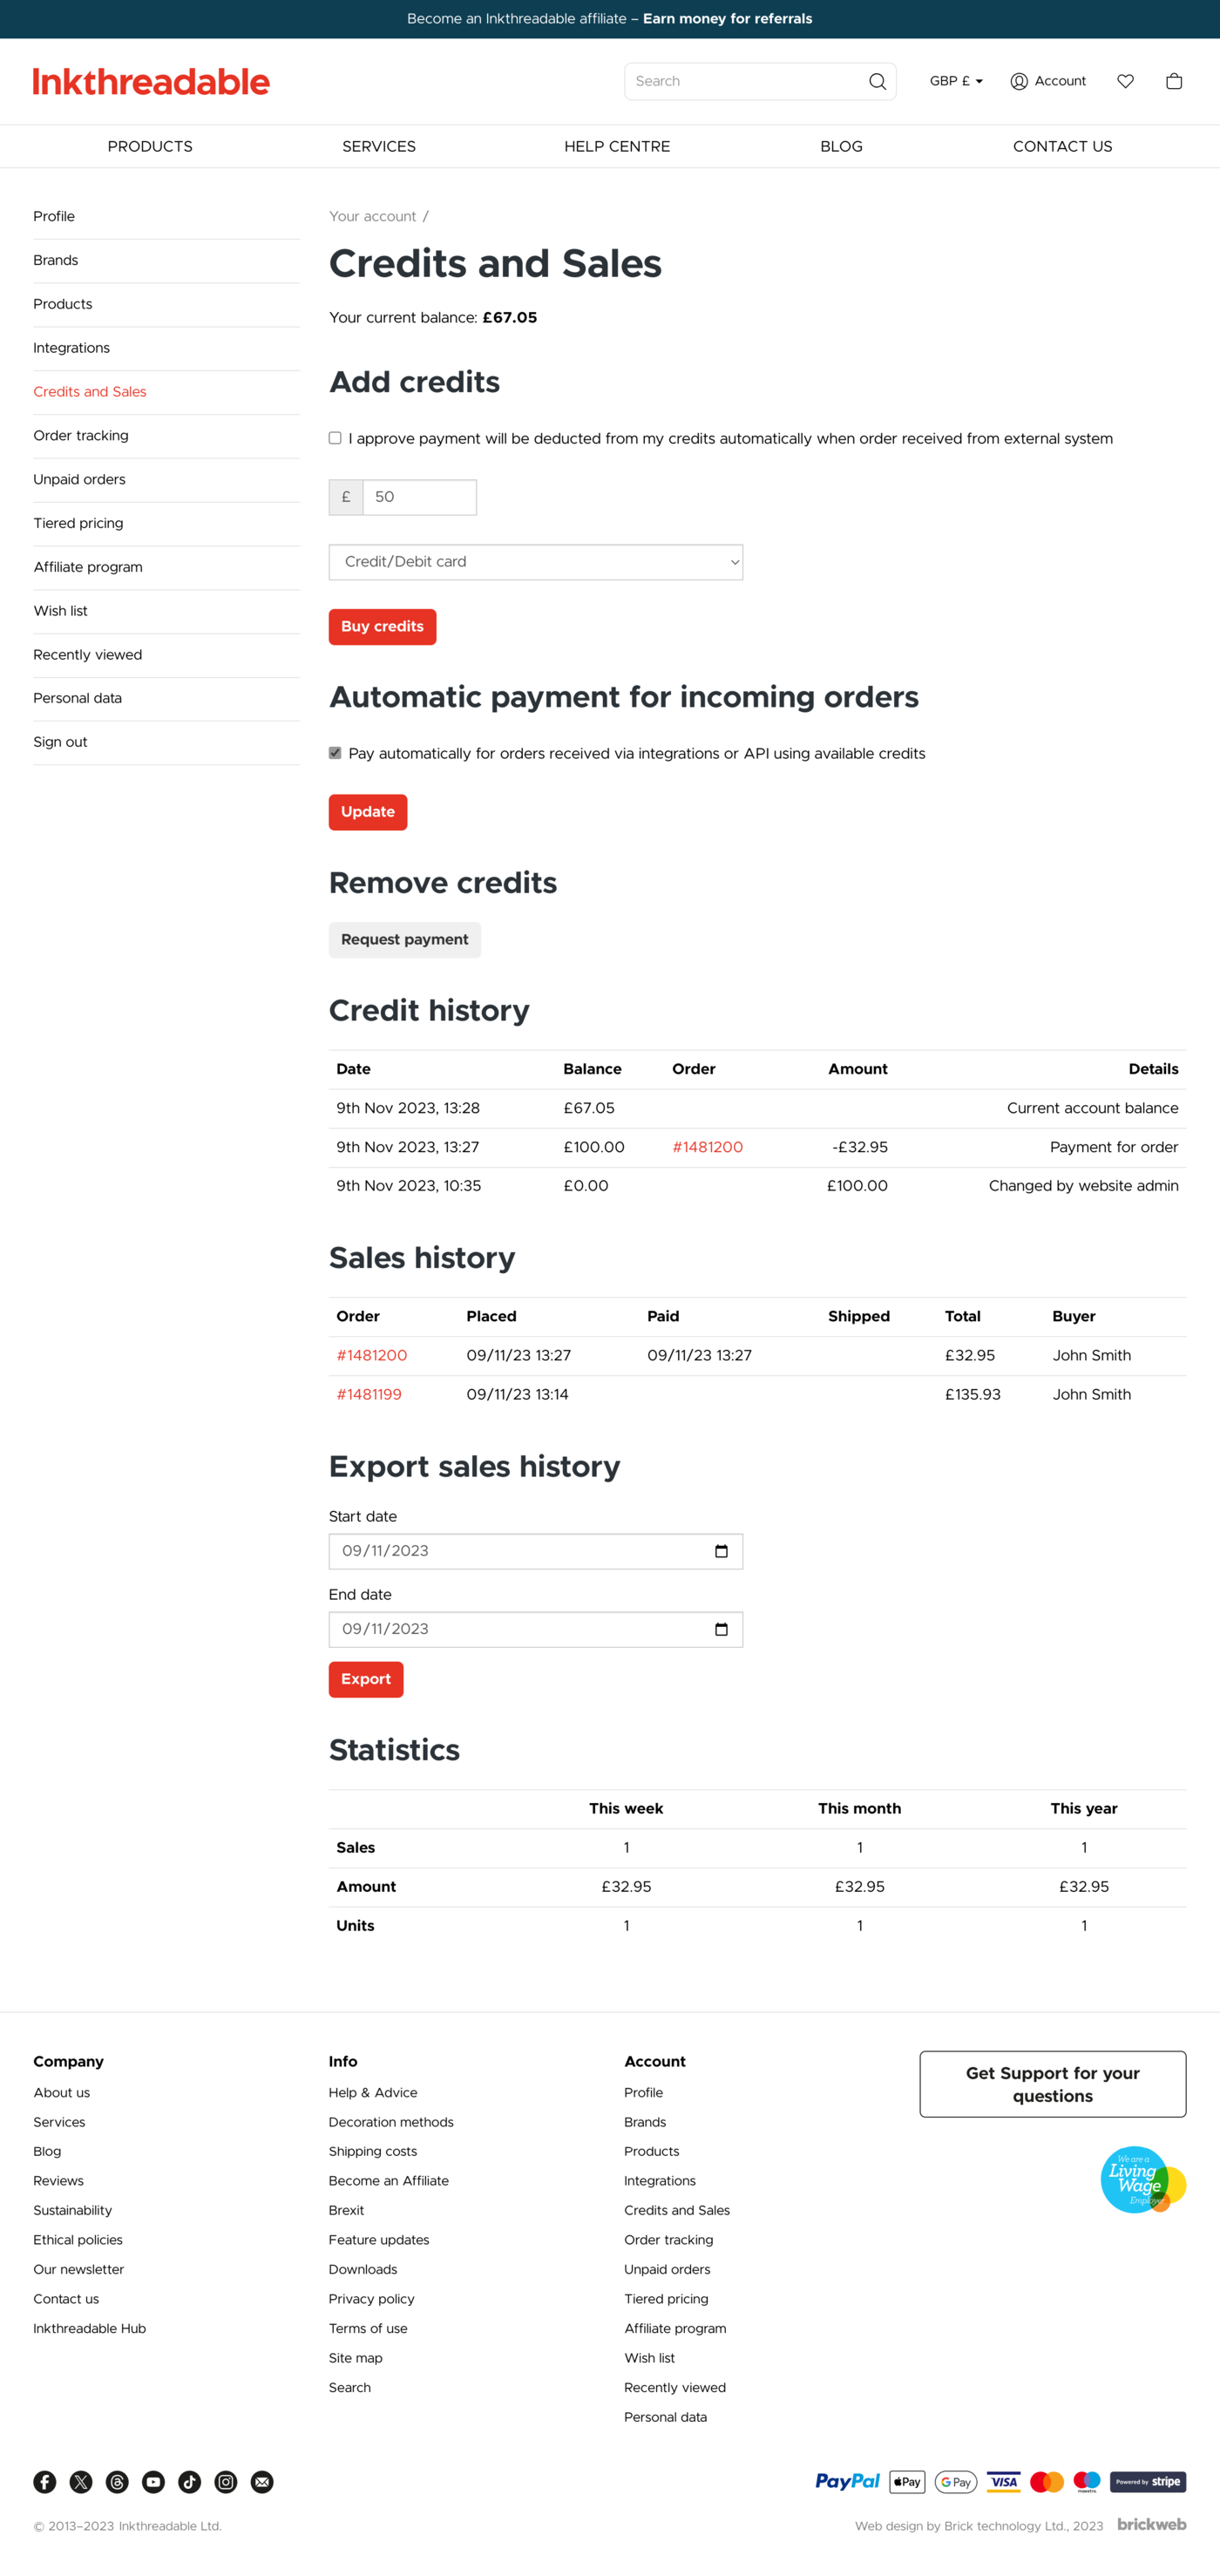Open the Start date calendar picker
The width and height of the screenshot is (1220, 2576).
click(721, 1551)
